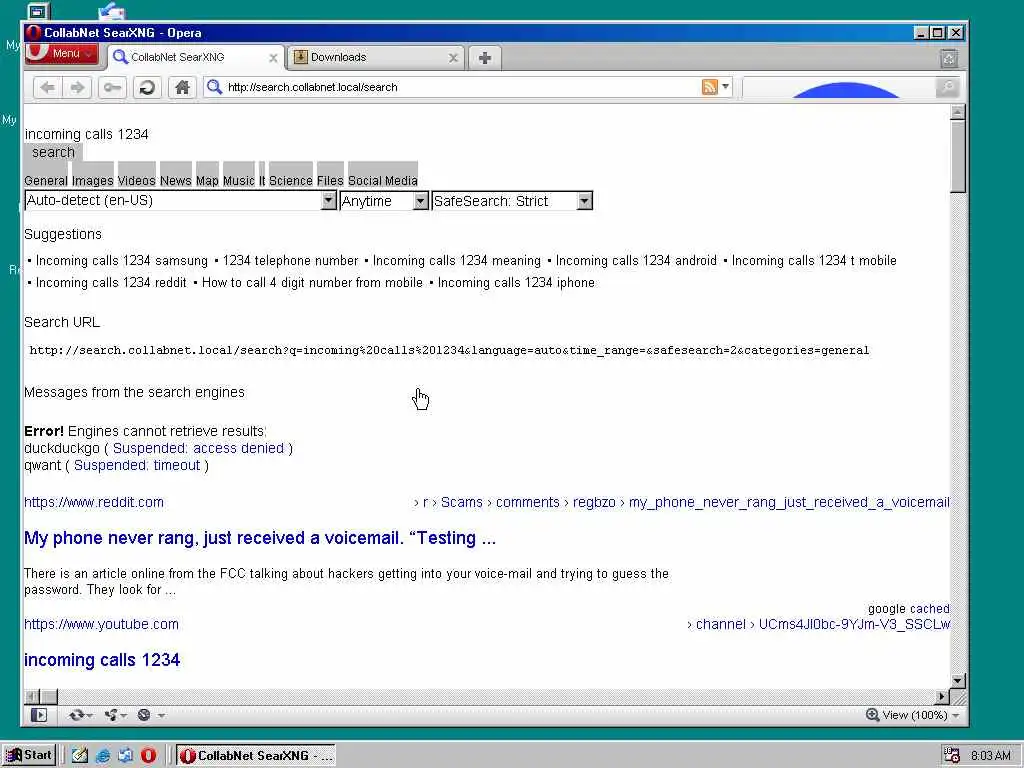Open the red Opera Menu button

coord(61,54)
